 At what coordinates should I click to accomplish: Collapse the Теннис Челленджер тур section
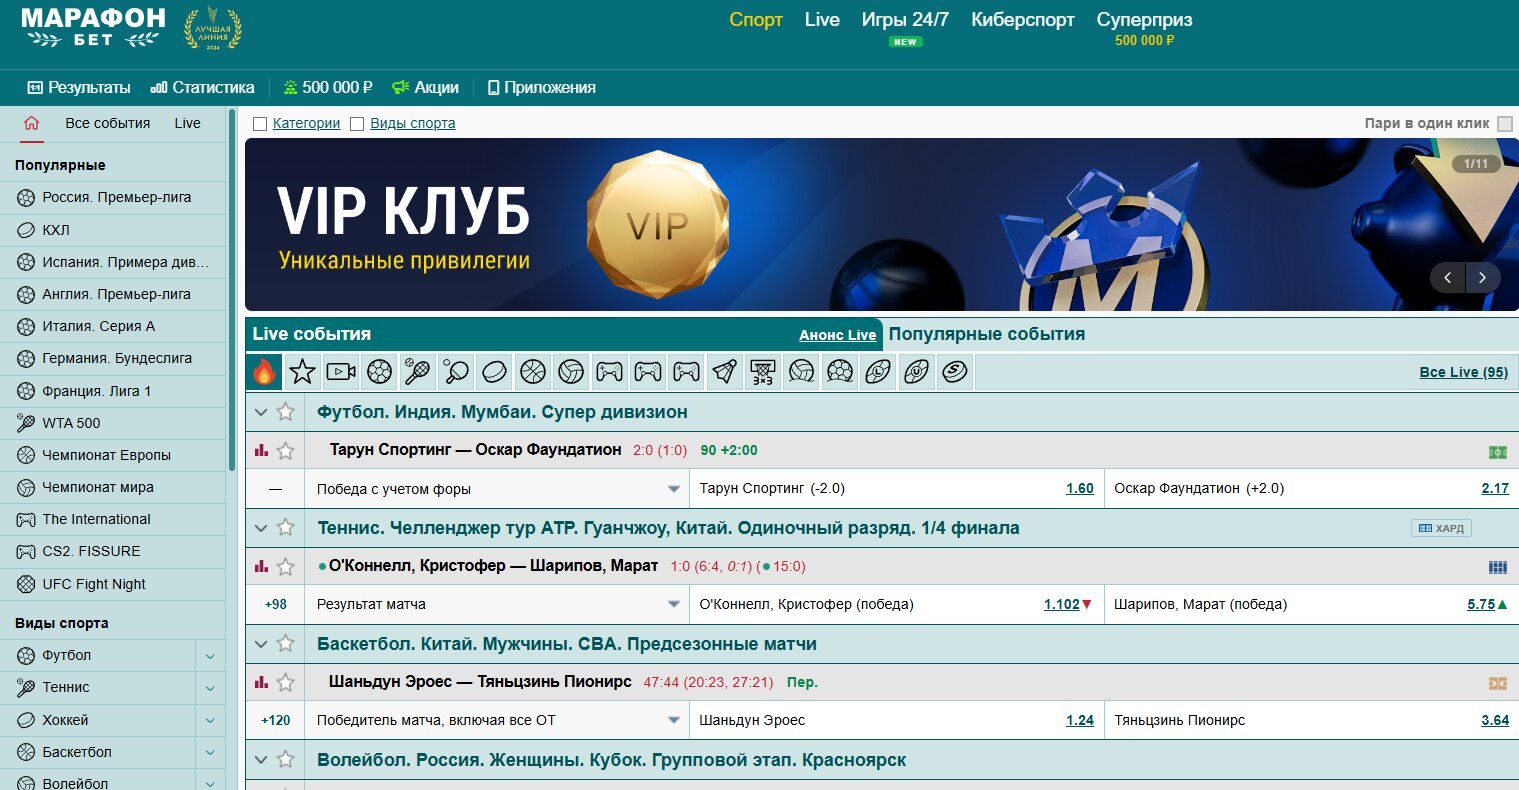click(x=261, y=528)
